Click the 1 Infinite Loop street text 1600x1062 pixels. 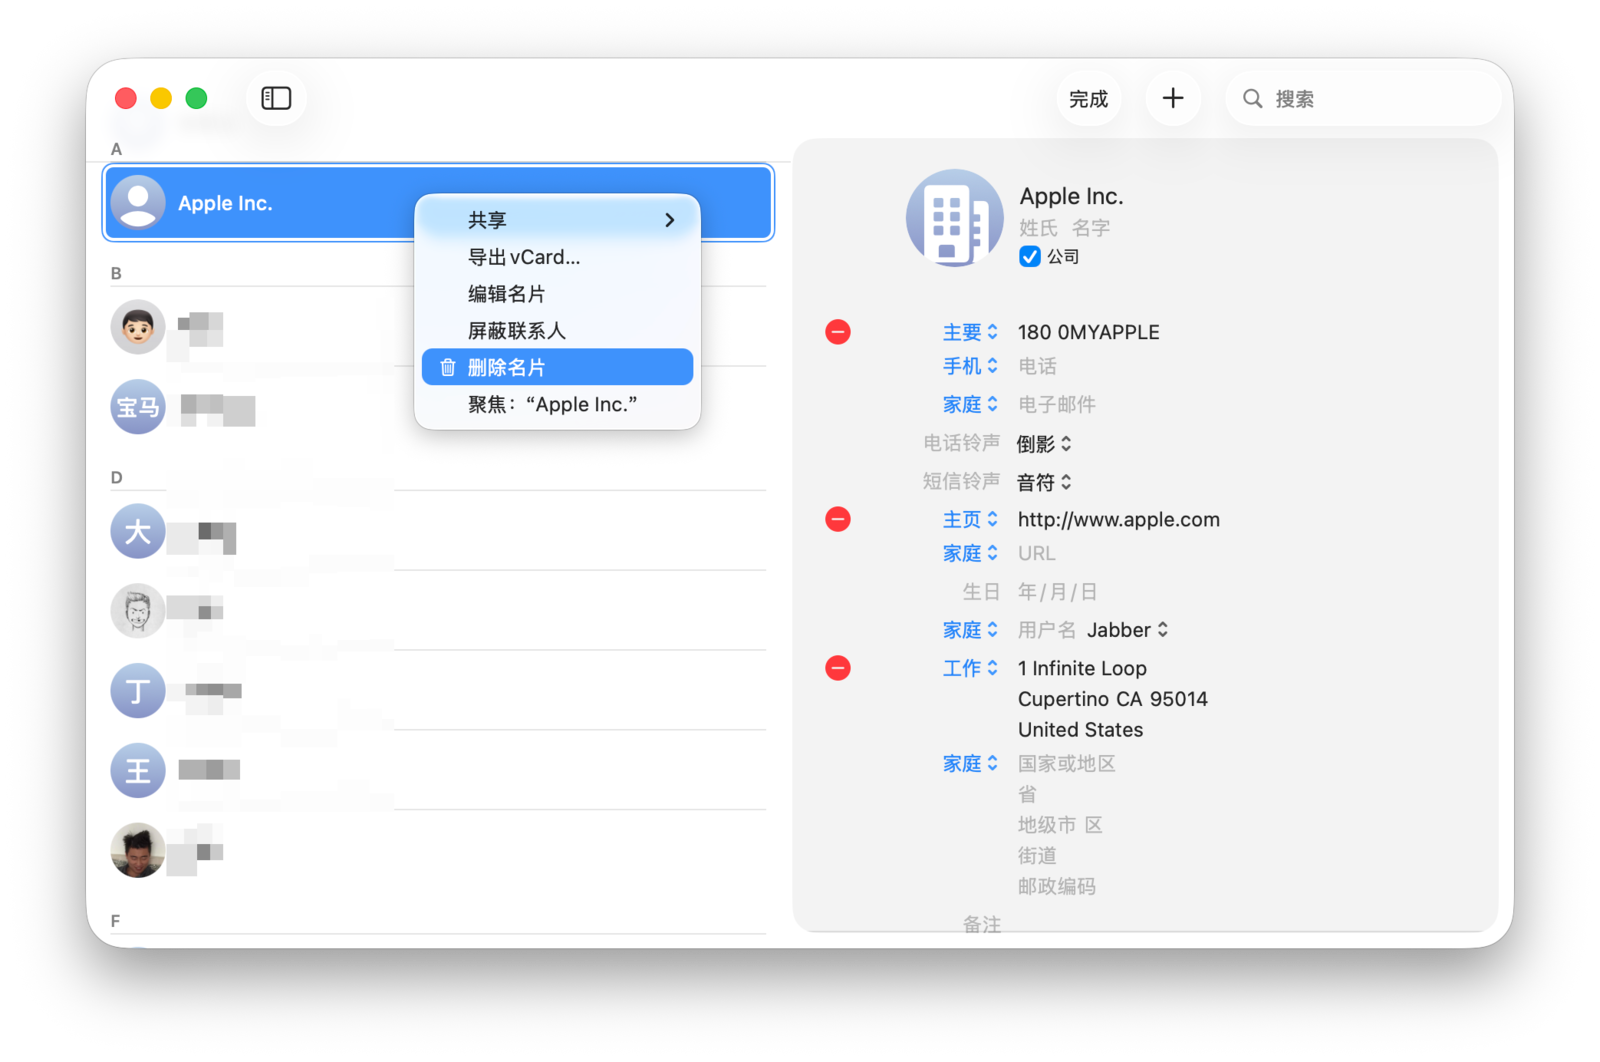[x=1082, y=668]
